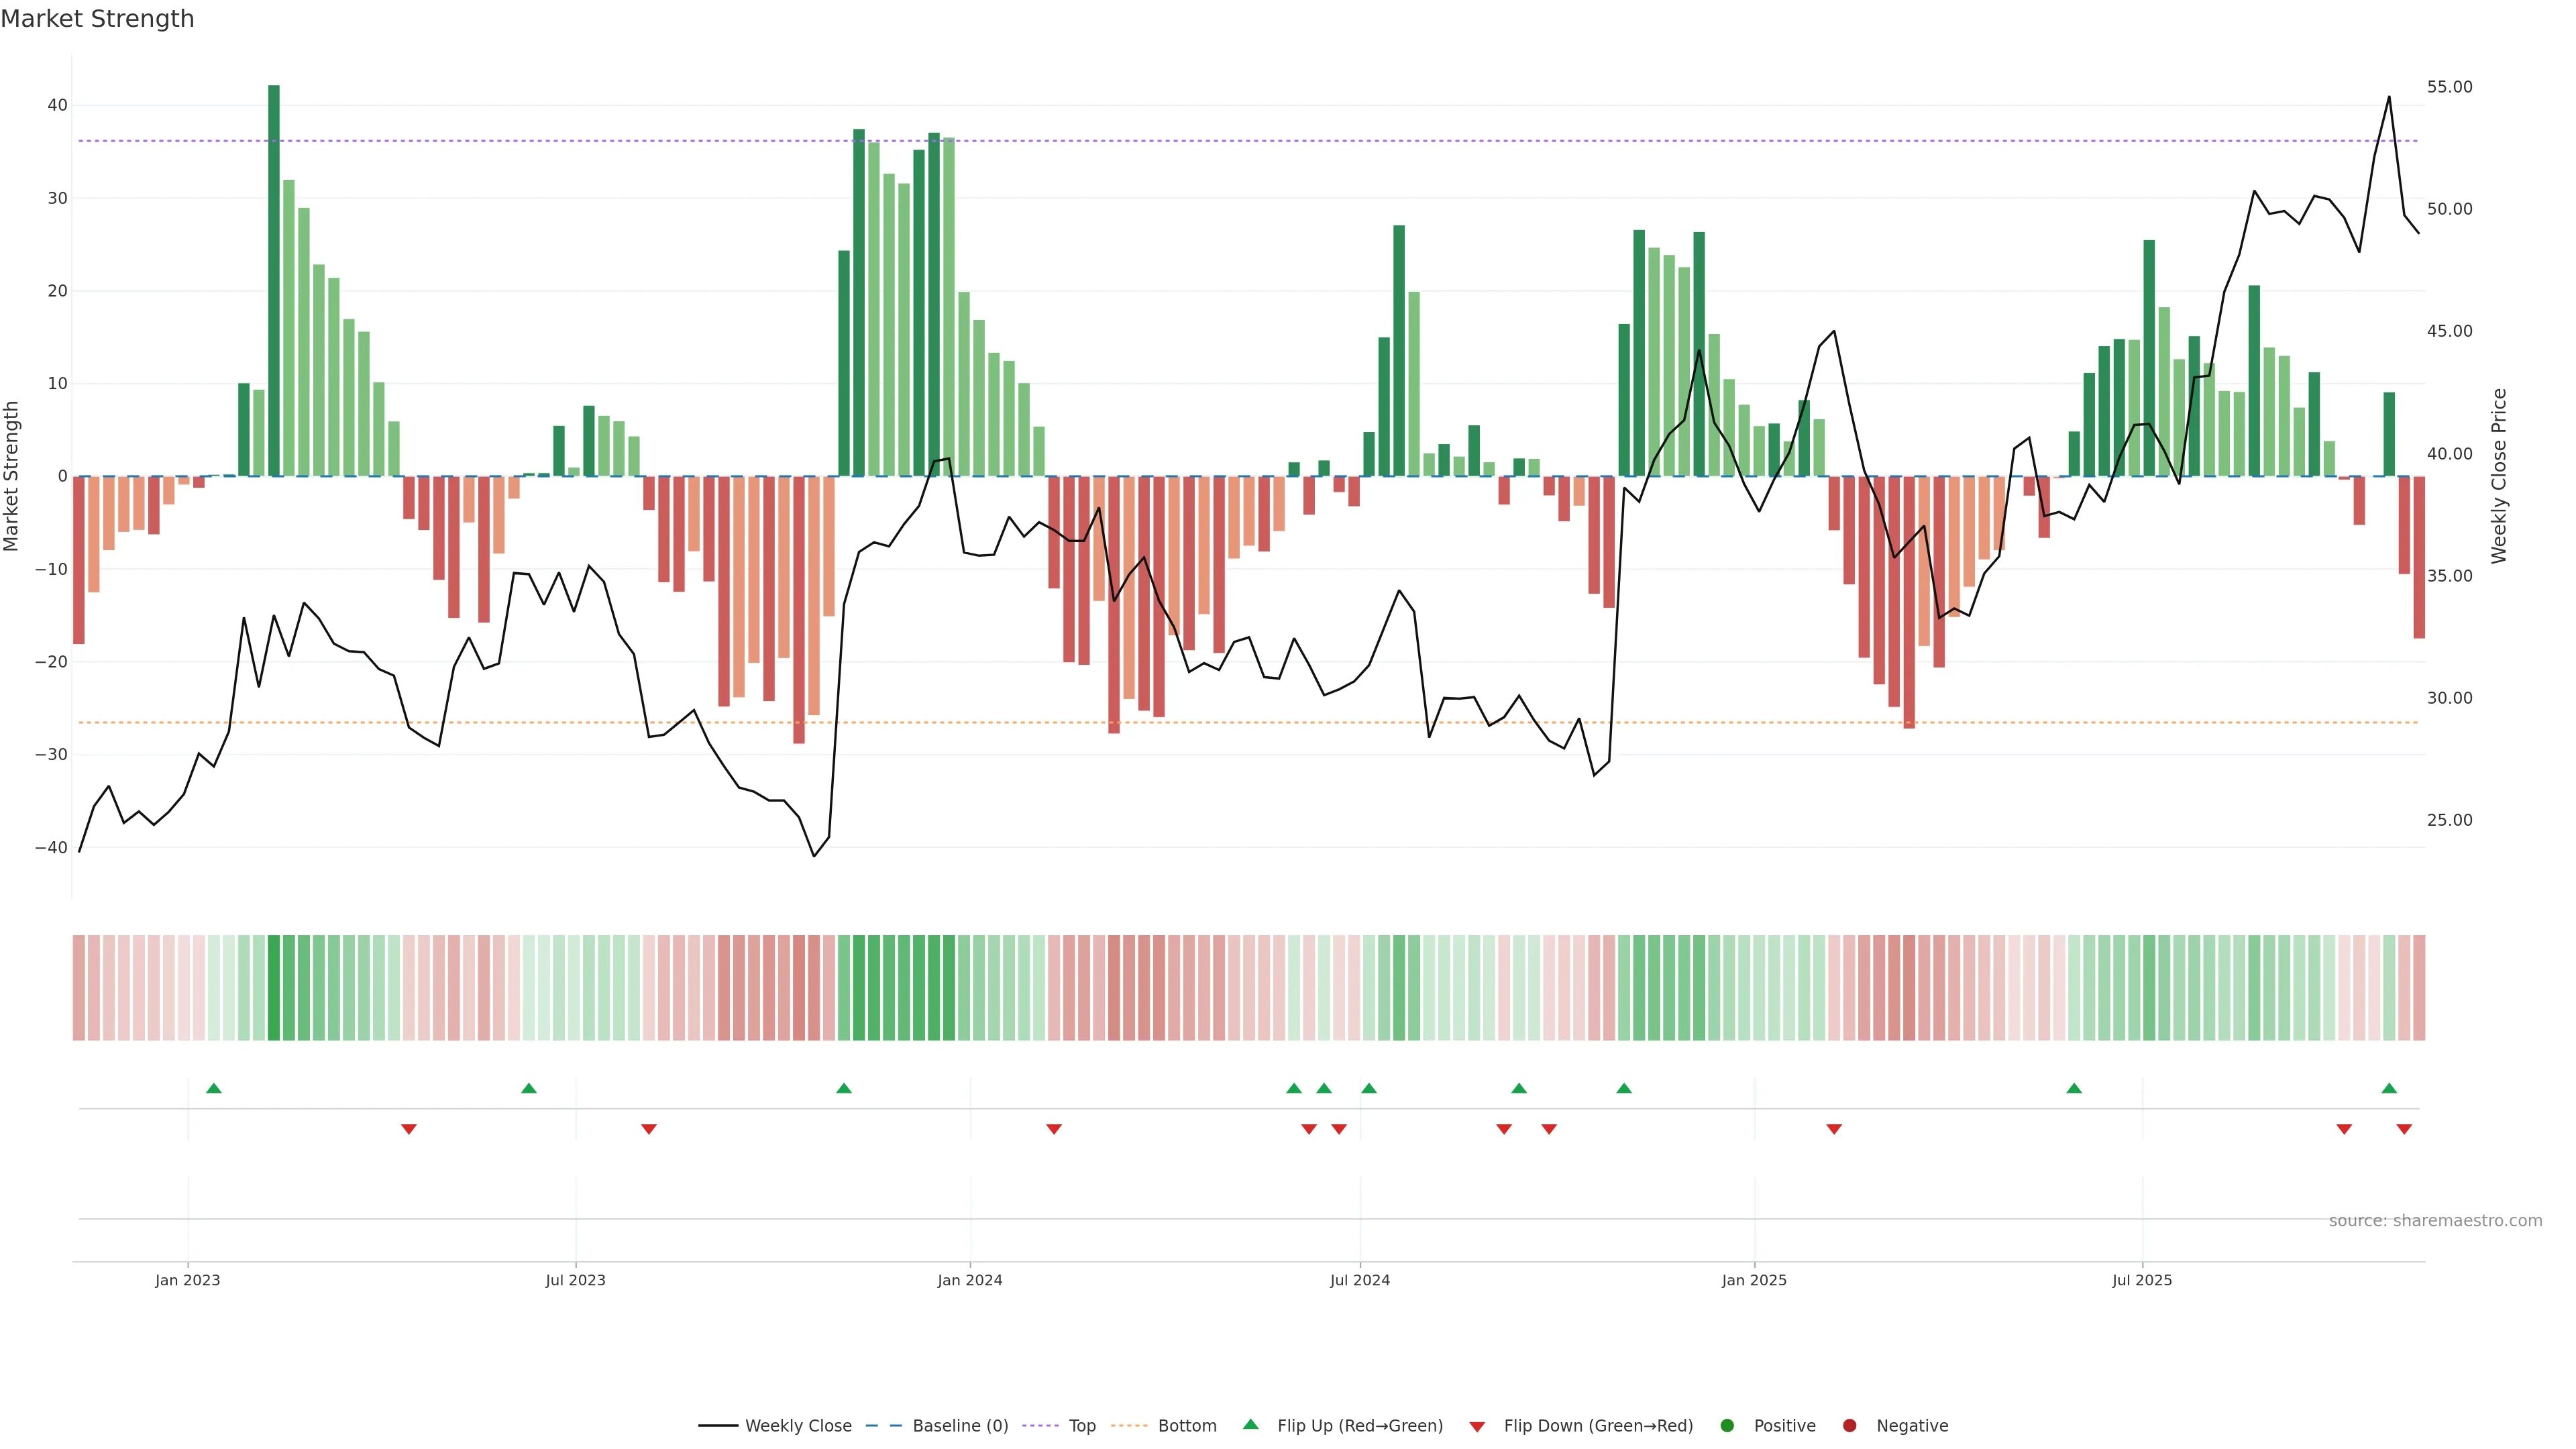Click tallest green bar above 40
The height and width of the screenshot is (1449, 2576).
[274, 280]
